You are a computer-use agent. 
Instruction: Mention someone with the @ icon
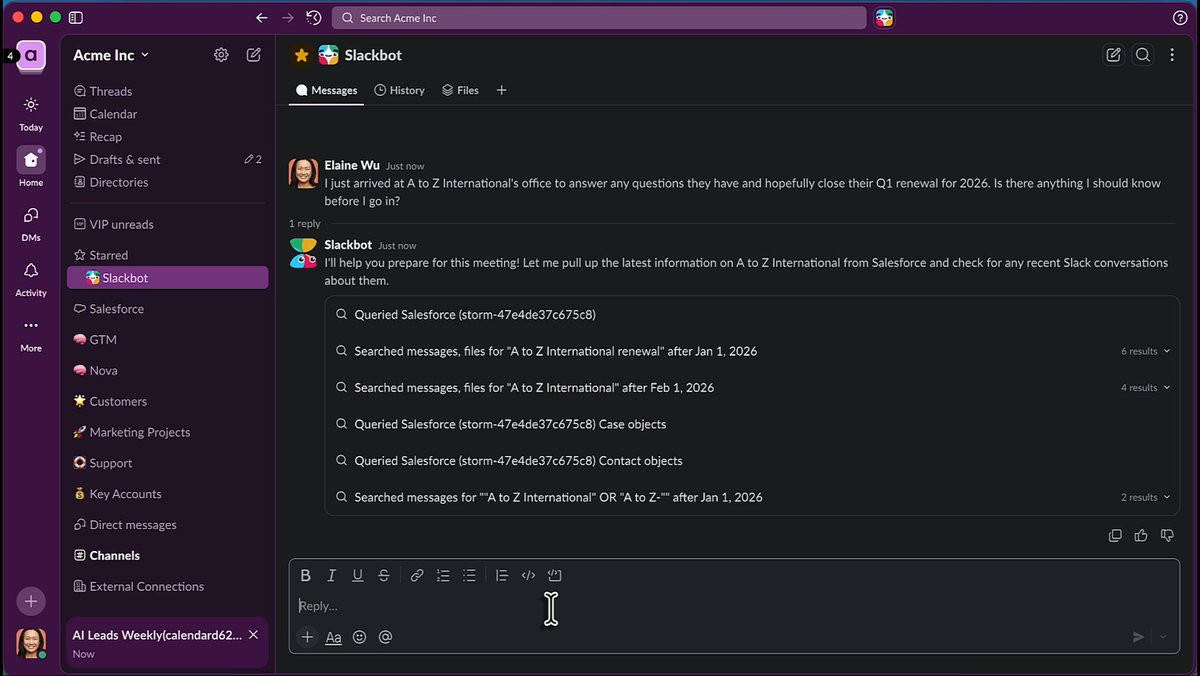pyautogui.click(x=385, y=637)
